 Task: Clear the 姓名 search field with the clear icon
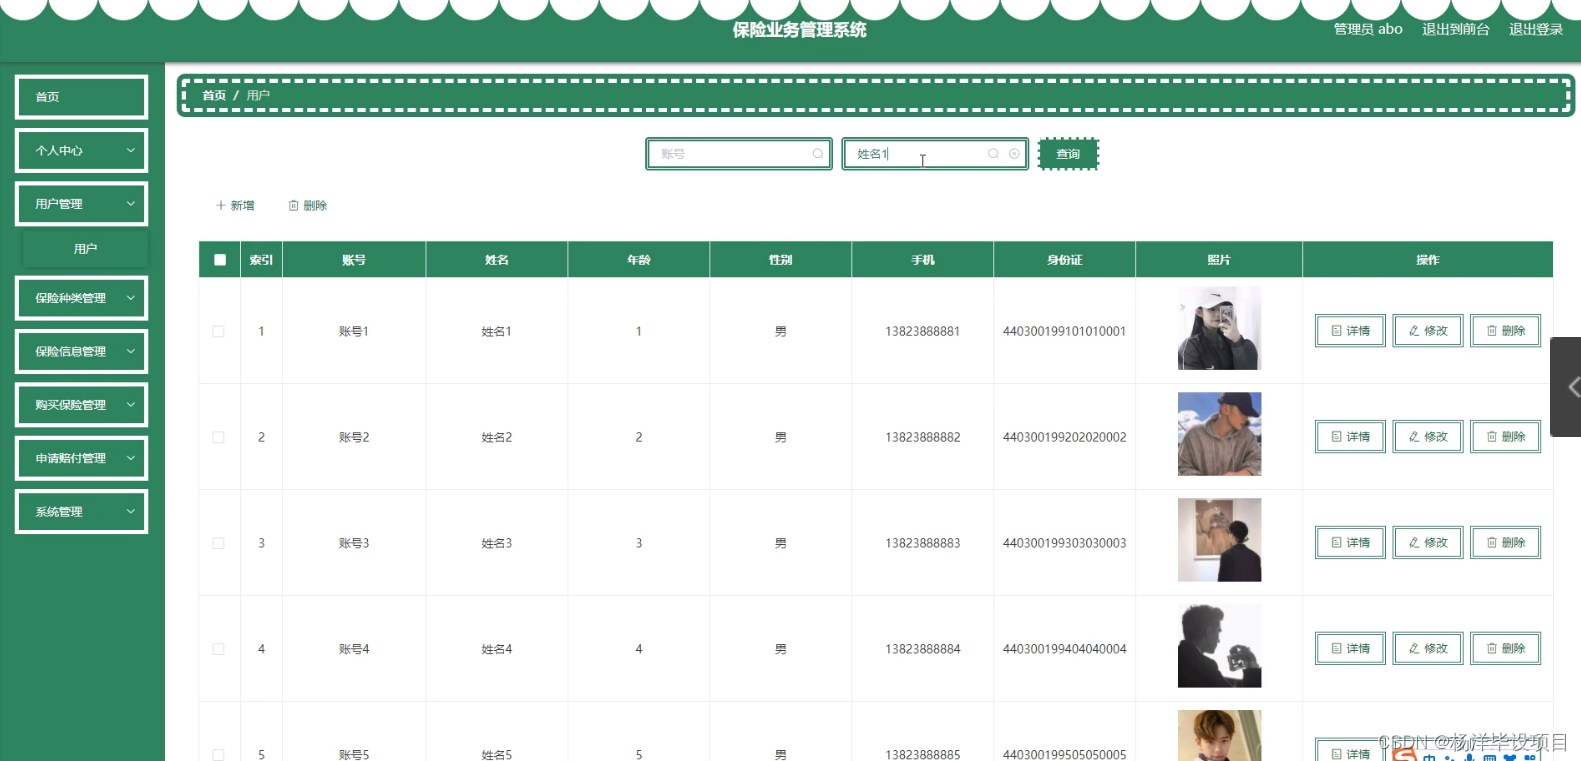point(1014,154)
